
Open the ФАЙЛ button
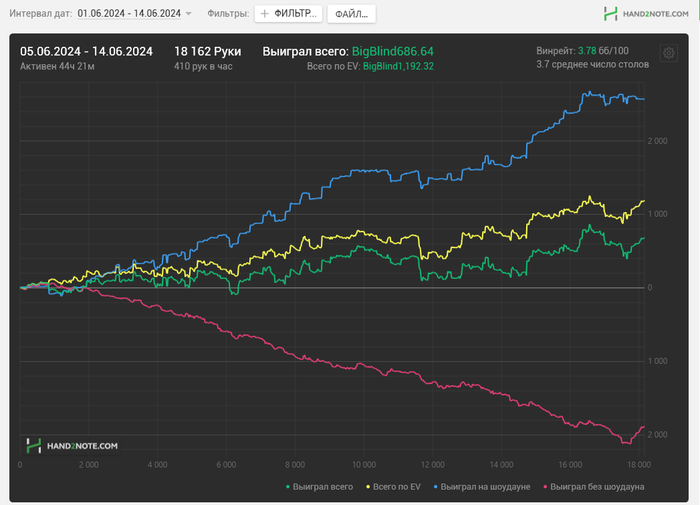tap(351, 14)
